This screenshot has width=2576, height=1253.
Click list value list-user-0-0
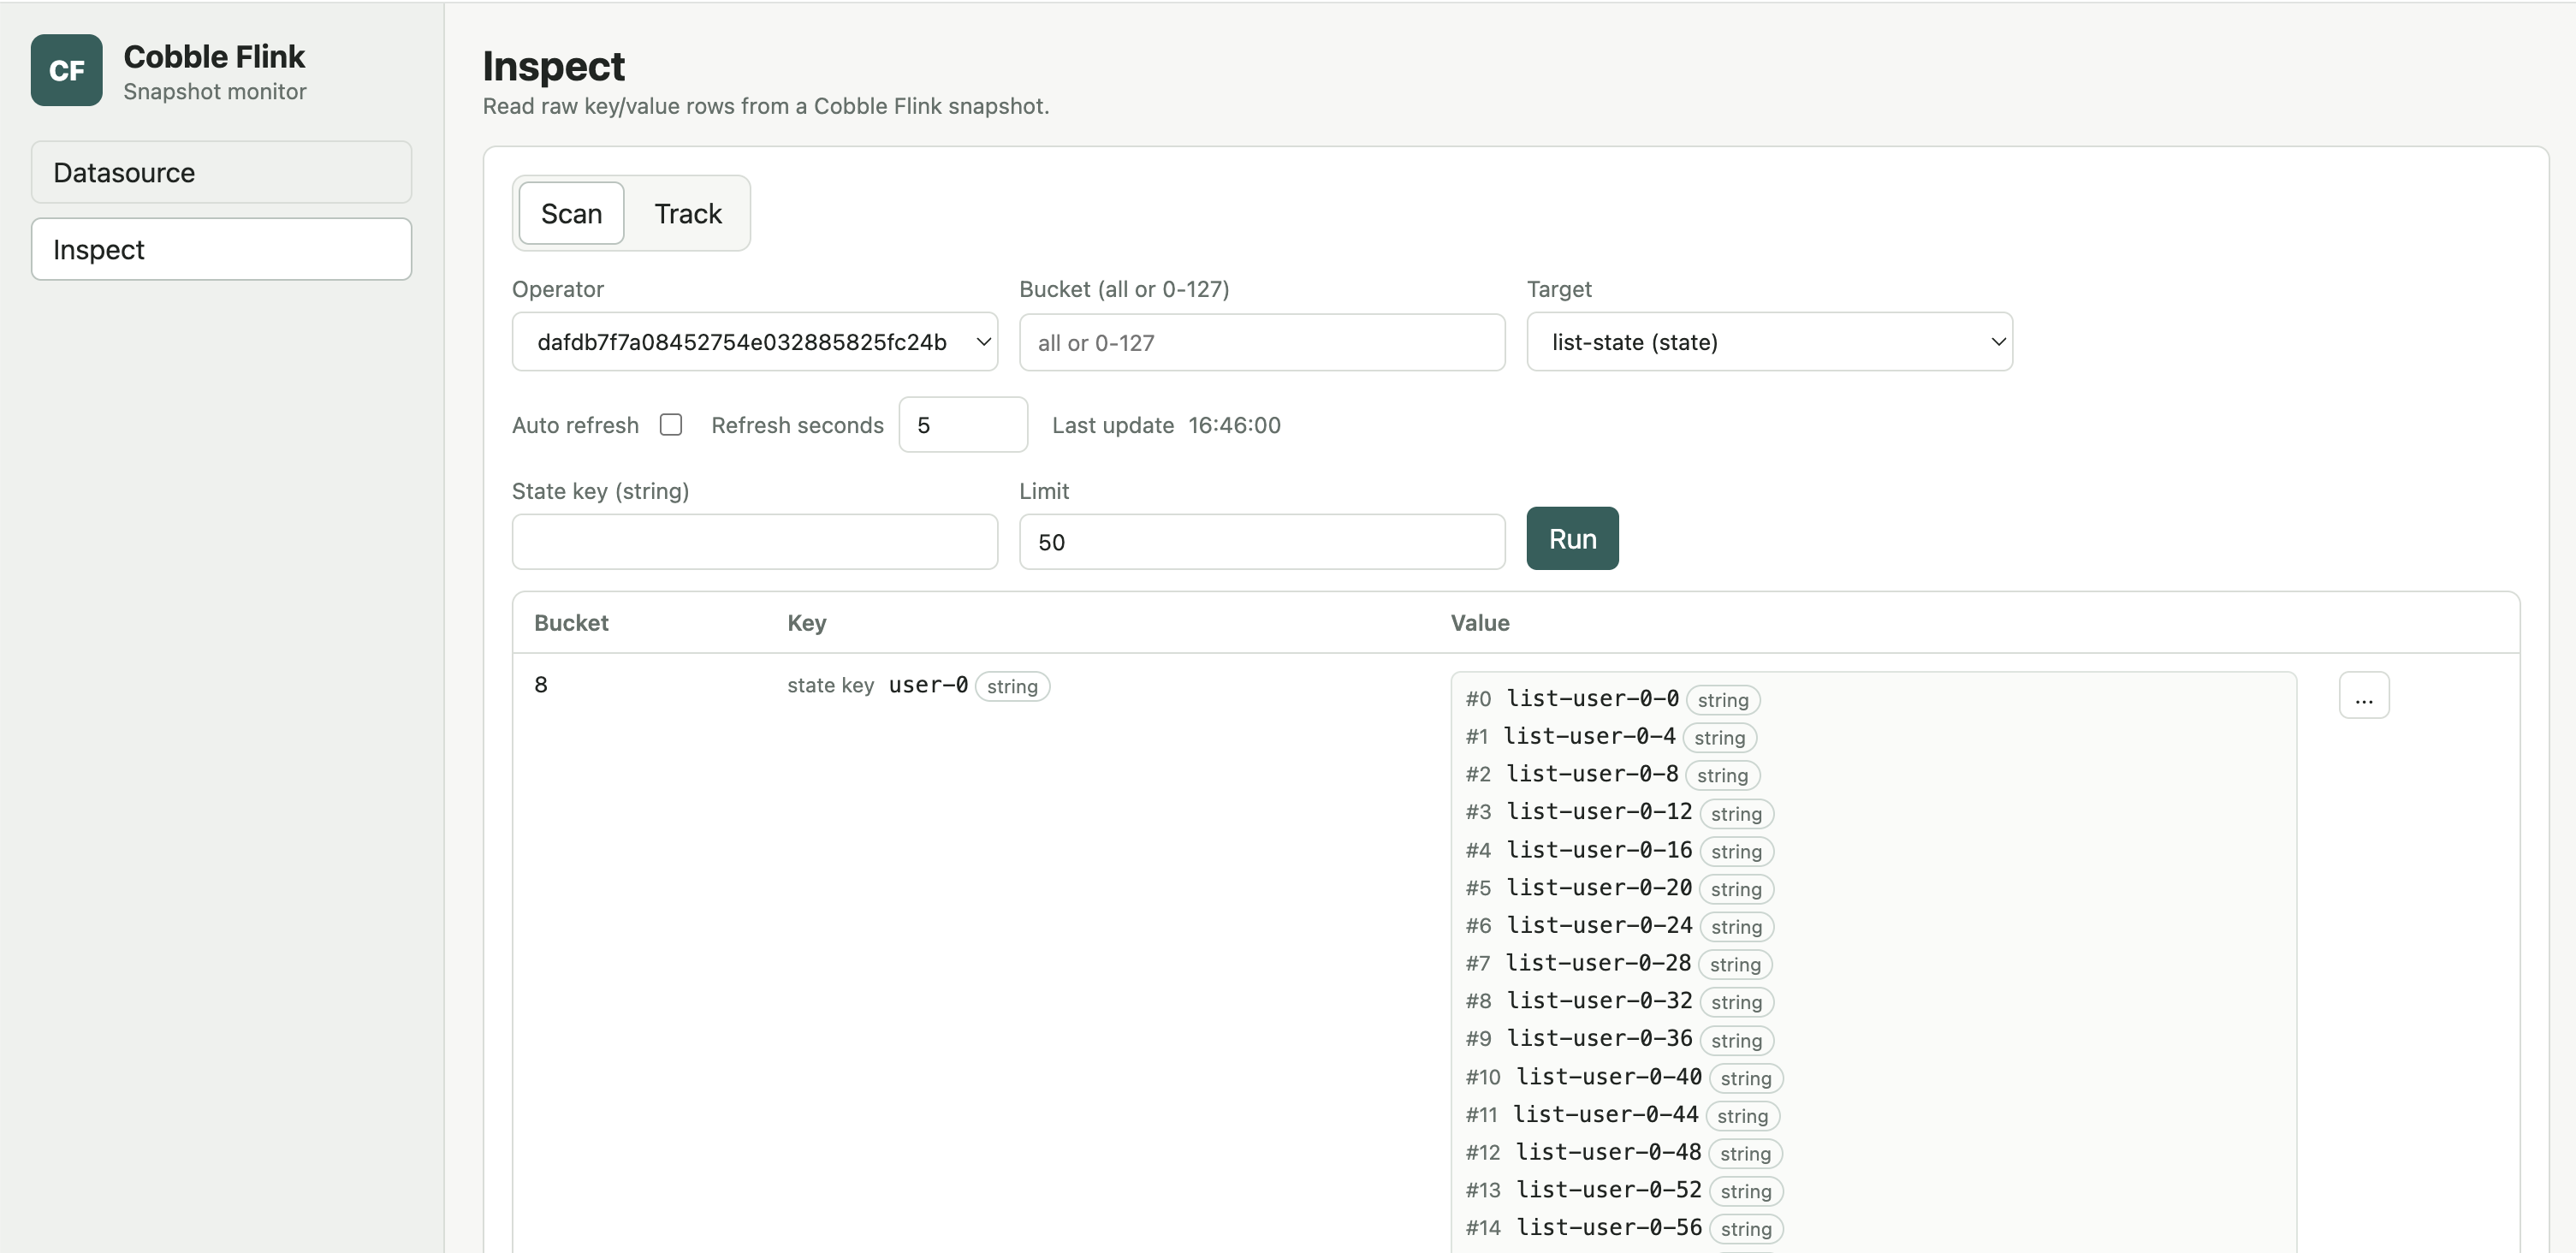[1592, 699]
